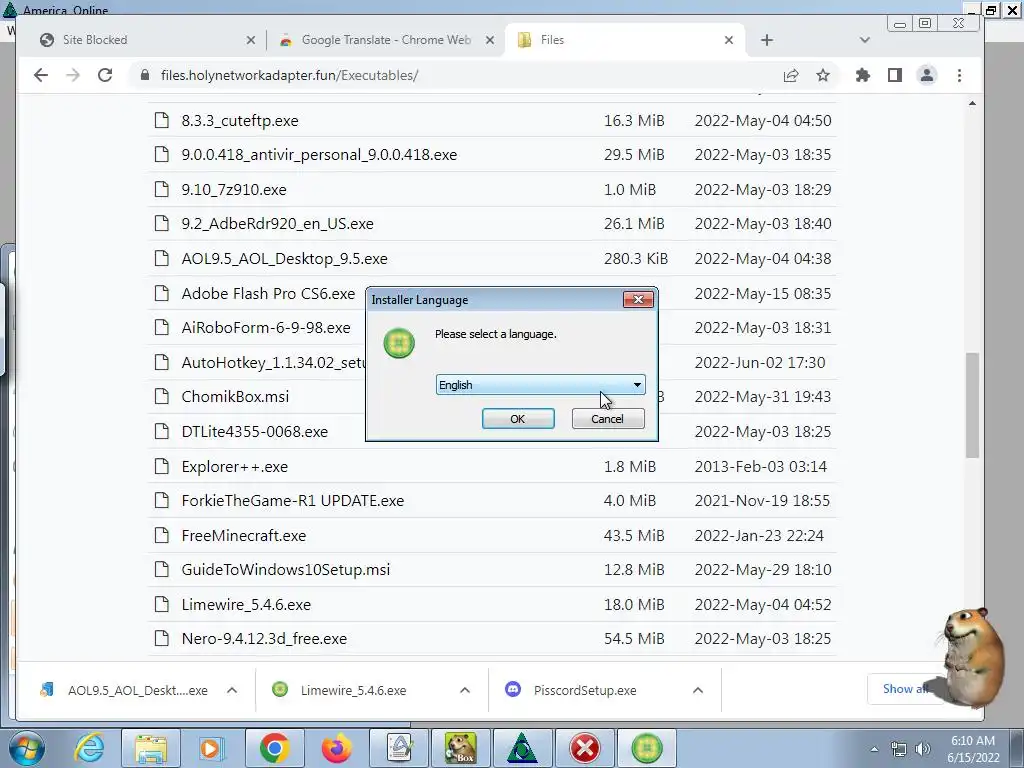This screenshot has width=1024, height=768.
Task: Click the page vertical scrollbar thumb
Action: point(972,405)
